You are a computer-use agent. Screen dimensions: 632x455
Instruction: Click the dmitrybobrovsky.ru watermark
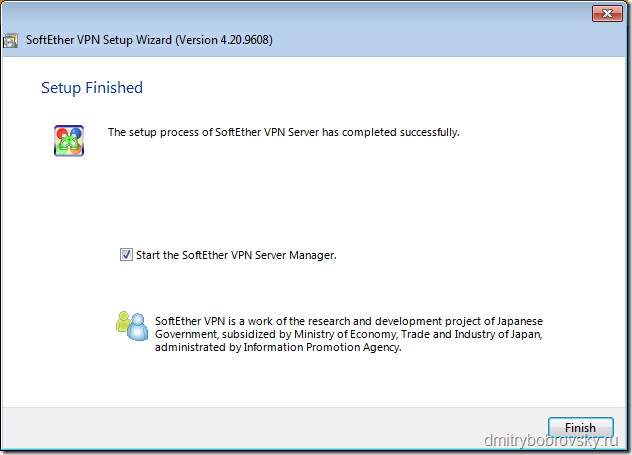pyautogui.click(x=551, y=440)
